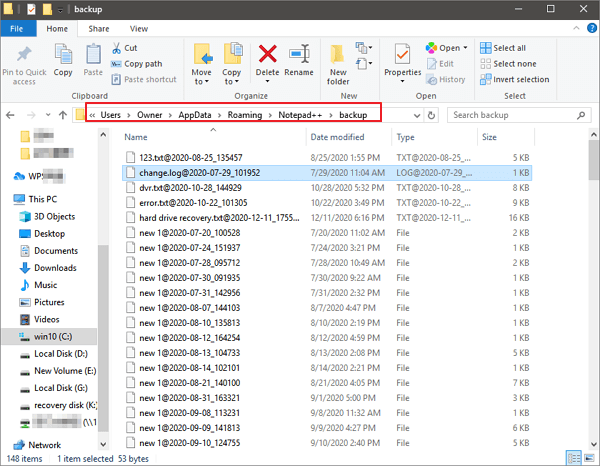Switch to the View ribbon tab
The height and width of the screenshot is (466, 600).
[x=139, y=29]
